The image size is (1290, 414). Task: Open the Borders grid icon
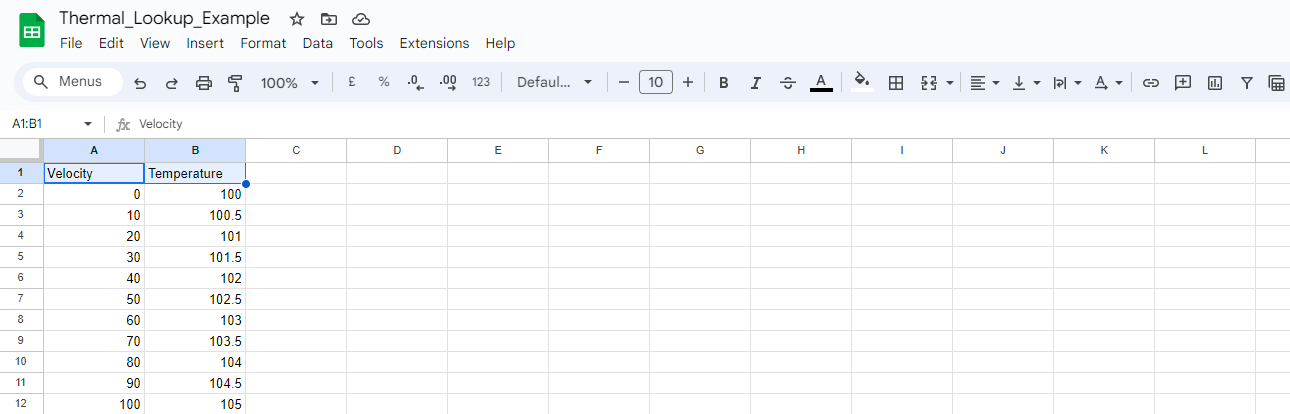pyautogui.click(x=896, y=83)
